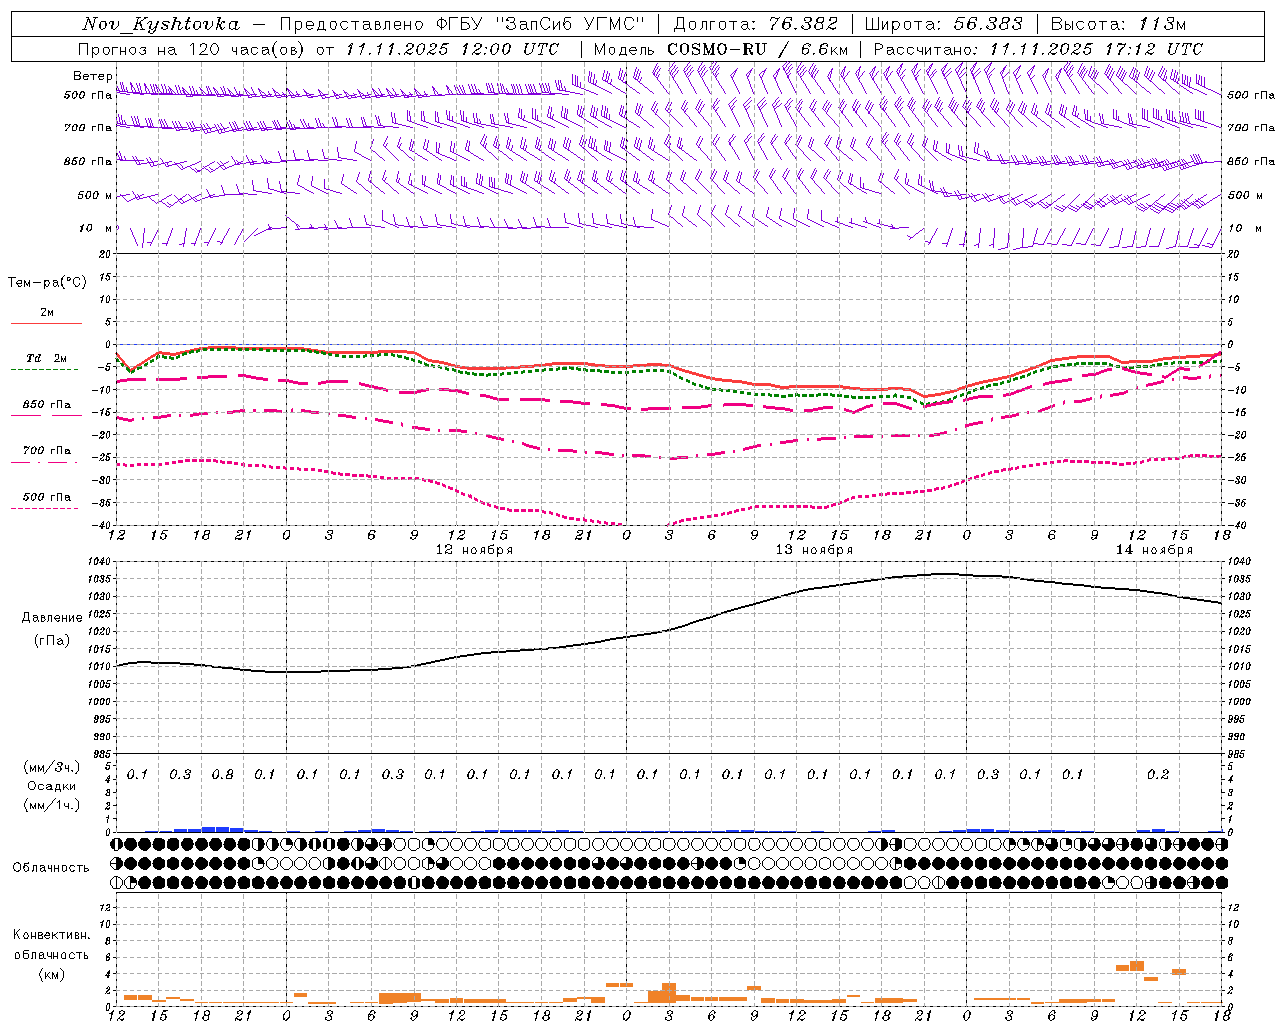Click the 'Модель COSMO-RU / 6.6км' text
The height and width of the screenshot is (1024, 1280).
click(721, 49)
